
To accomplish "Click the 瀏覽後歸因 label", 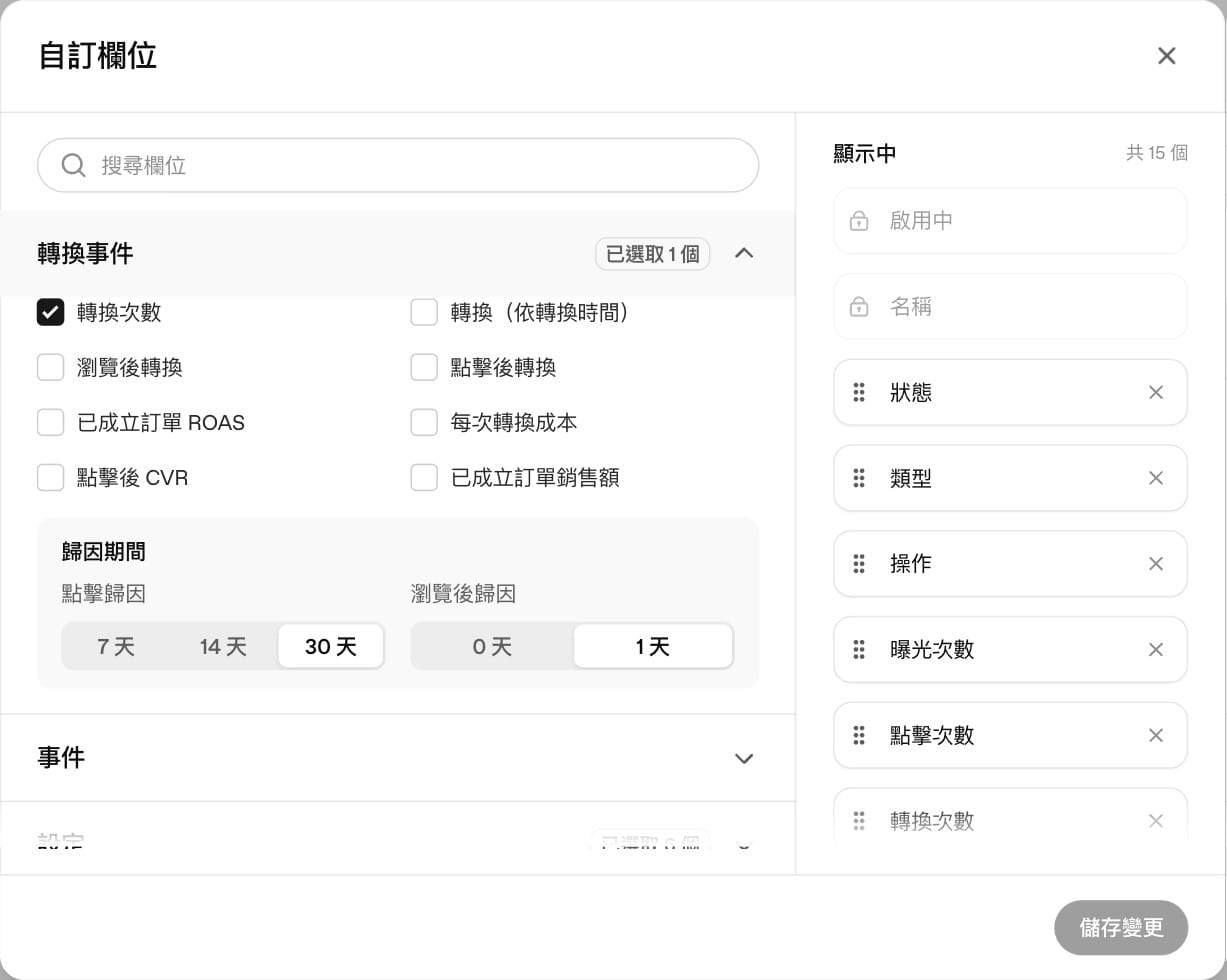I will tap(463, 594).
